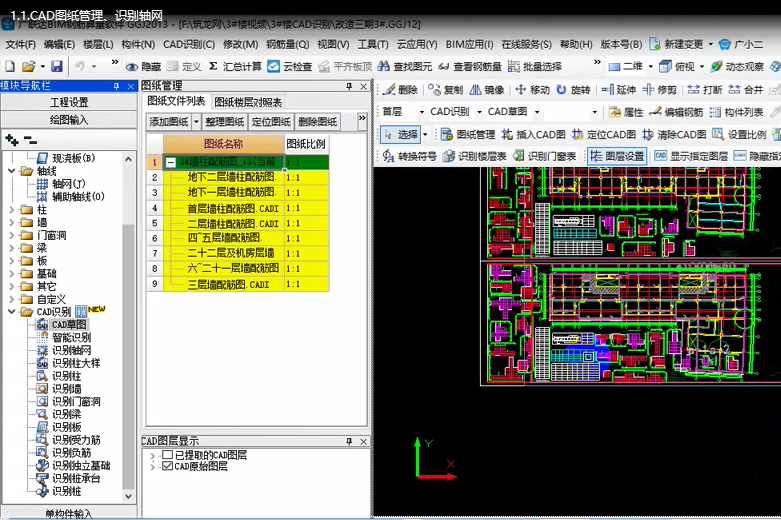Open the 首层 floor dropdown

(421, 112)
